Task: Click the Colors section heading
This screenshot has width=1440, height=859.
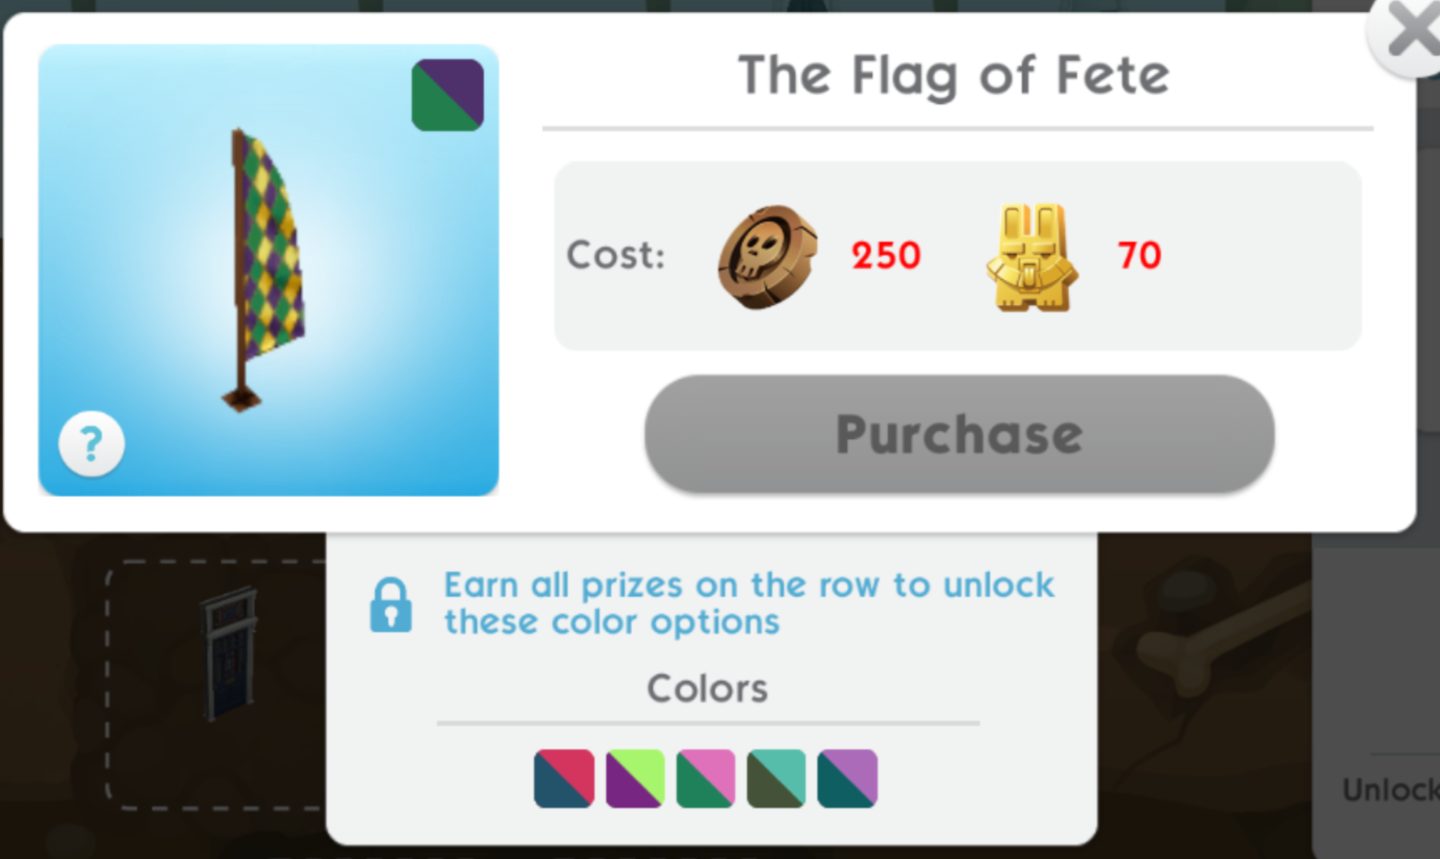Action: [x=707, y=688]
